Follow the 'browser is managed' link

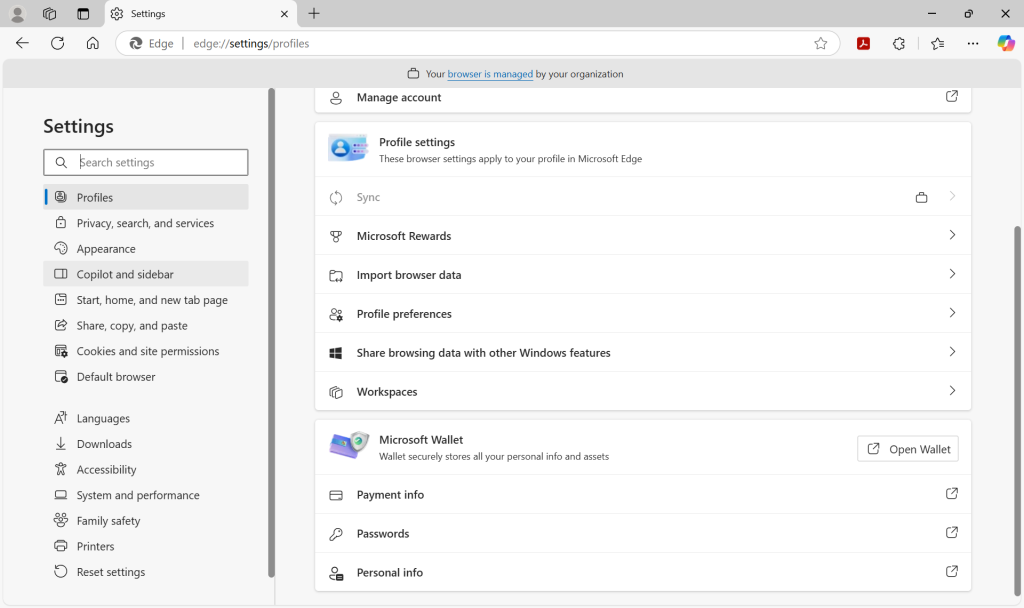click(490, 74)
